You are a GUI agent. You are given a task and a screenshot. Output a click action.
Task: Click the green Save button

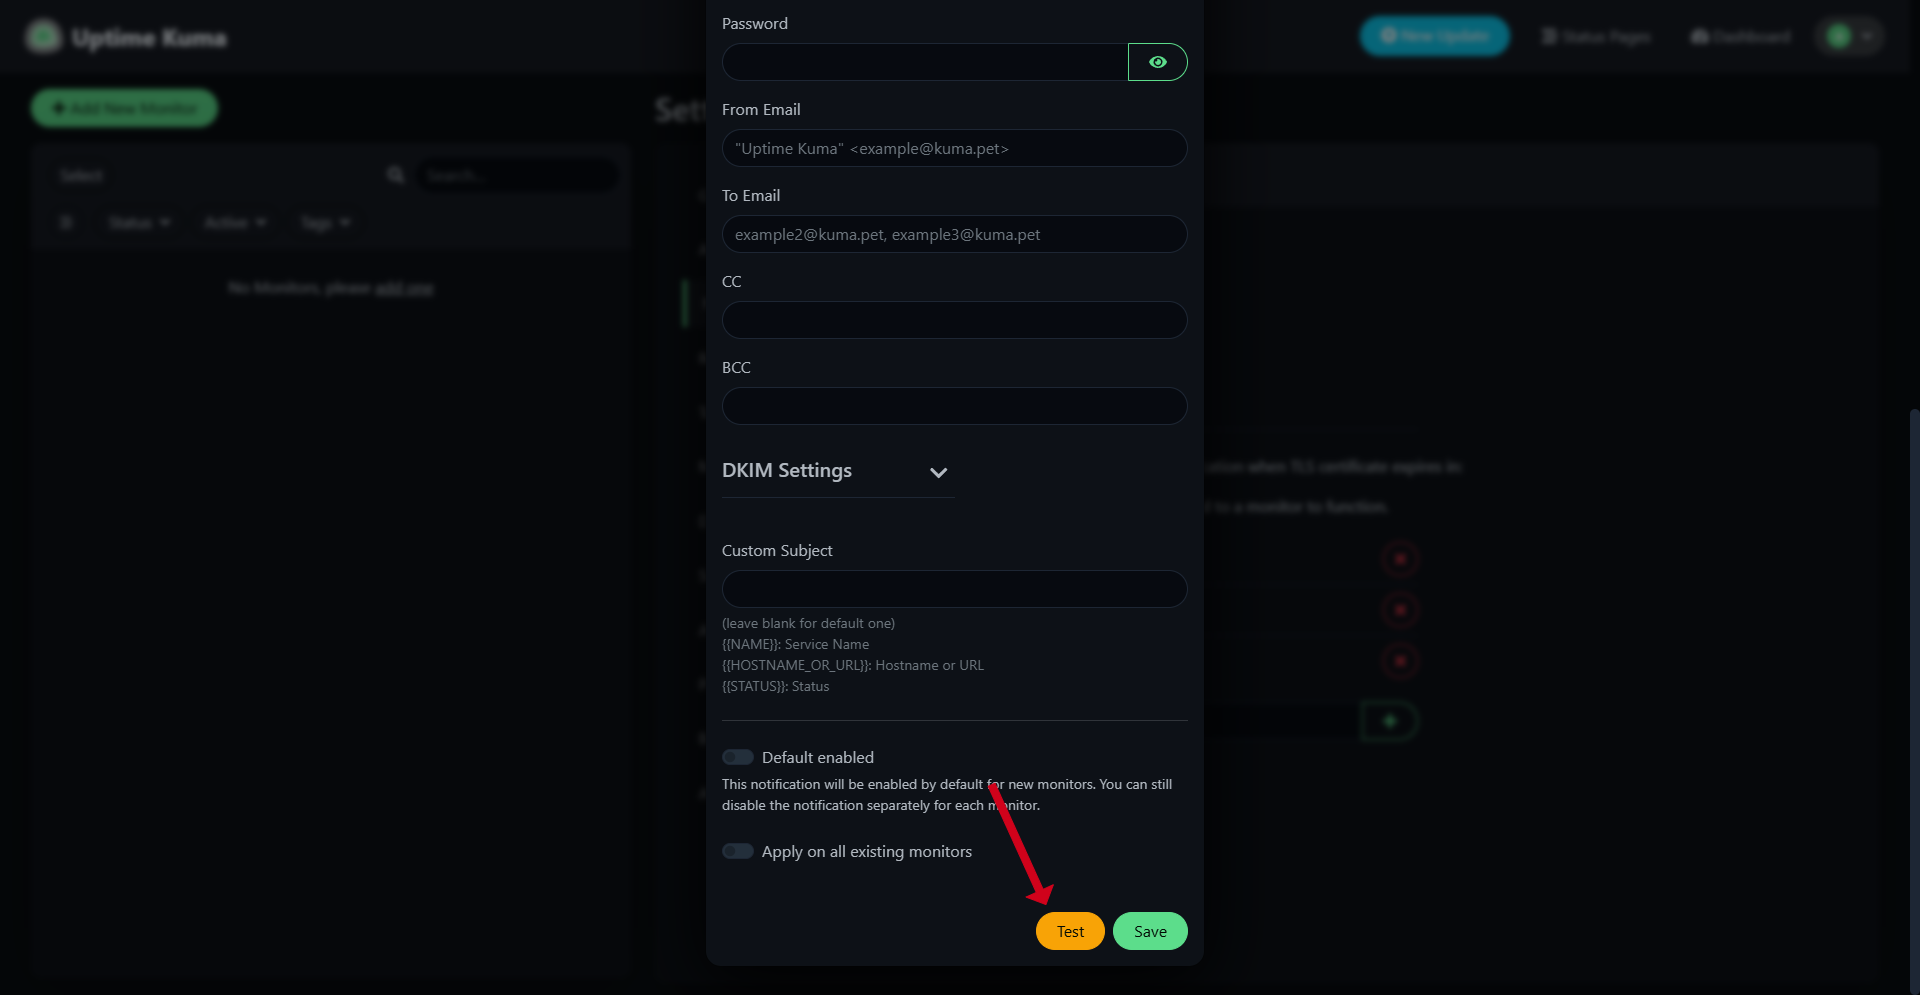(x=1150, y=931)
